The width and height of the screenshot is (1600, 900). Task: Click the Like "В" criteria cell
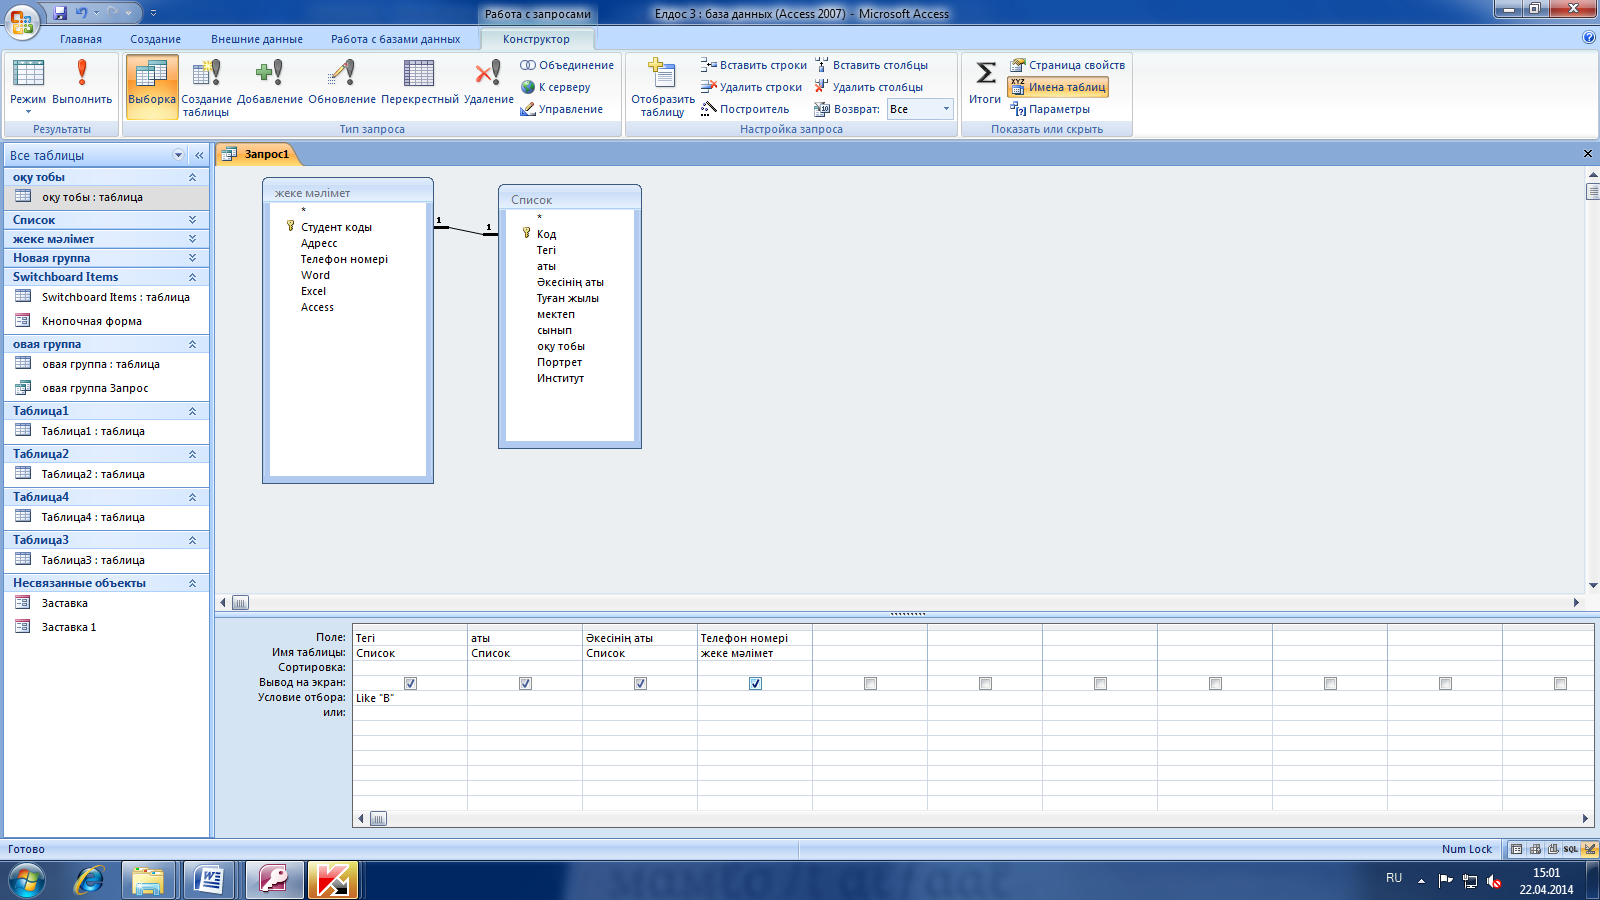[410, 698]
